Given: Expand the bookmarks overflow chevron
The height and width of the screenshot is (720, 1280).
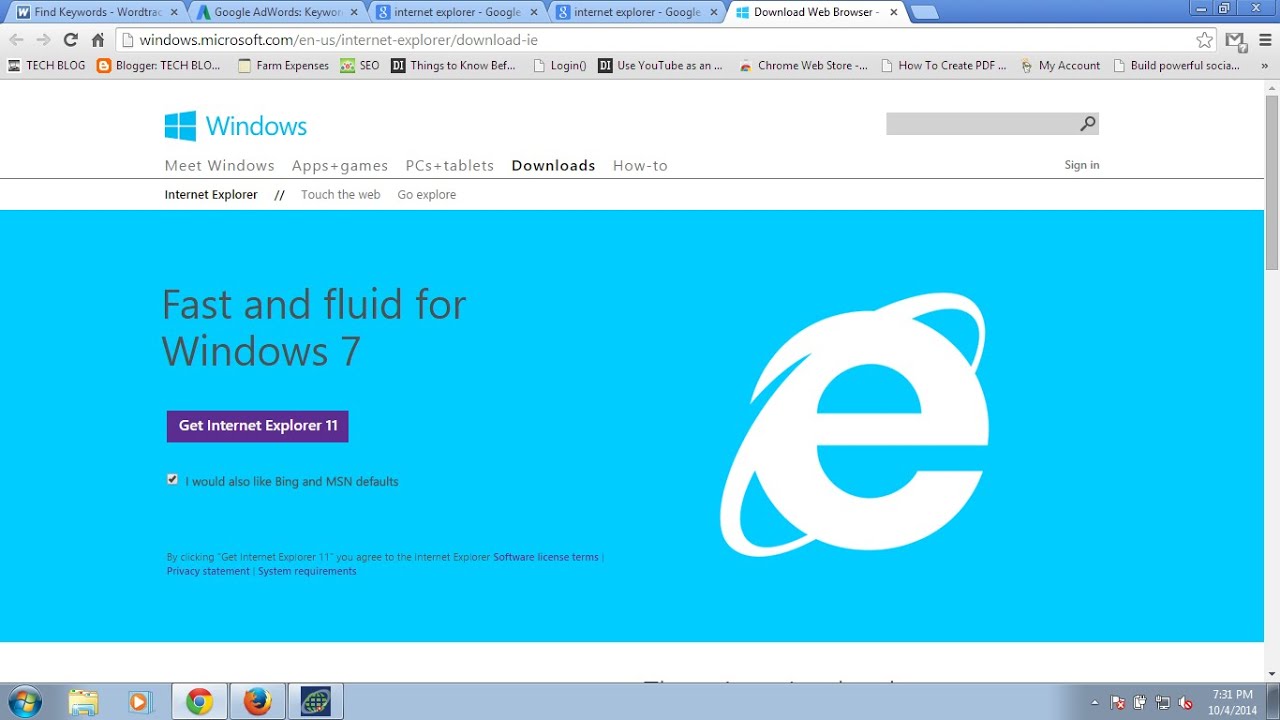Looking at the screenshot, I should [x=1265, y=66].
